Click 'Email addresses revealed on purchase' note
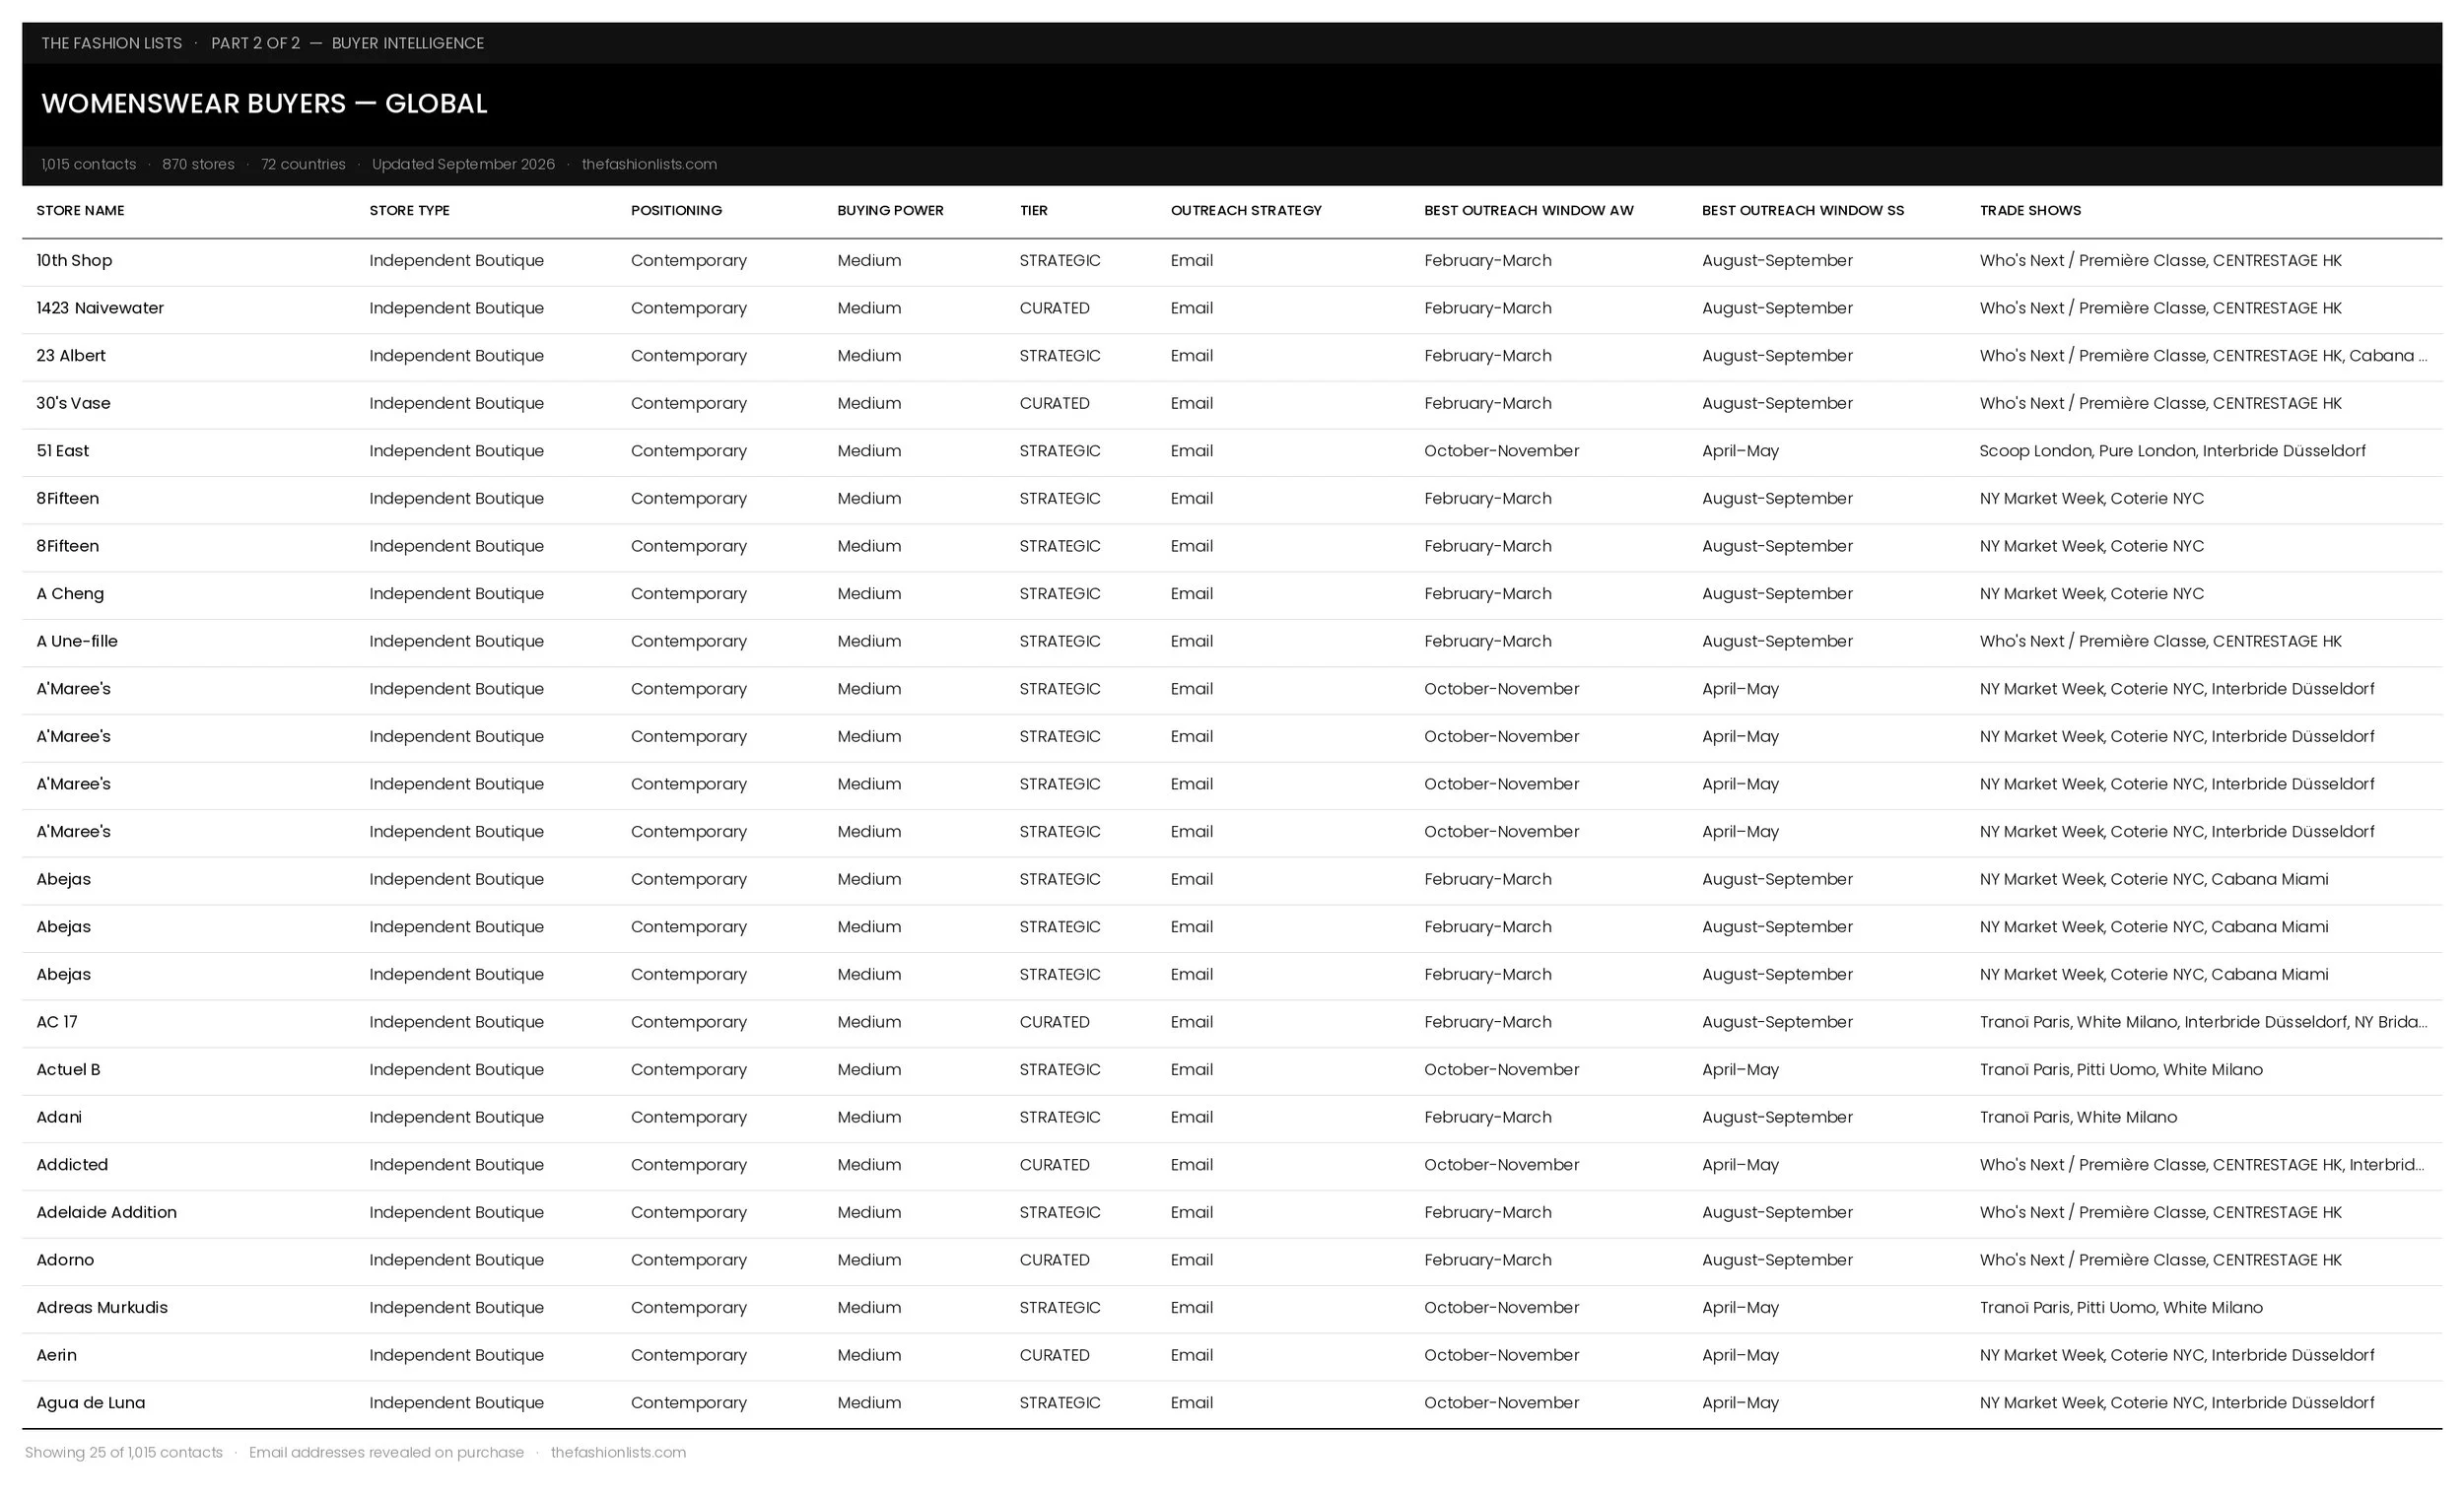The width and height of the screenshot is (2464, 1498). click(x=386, y=1452)
